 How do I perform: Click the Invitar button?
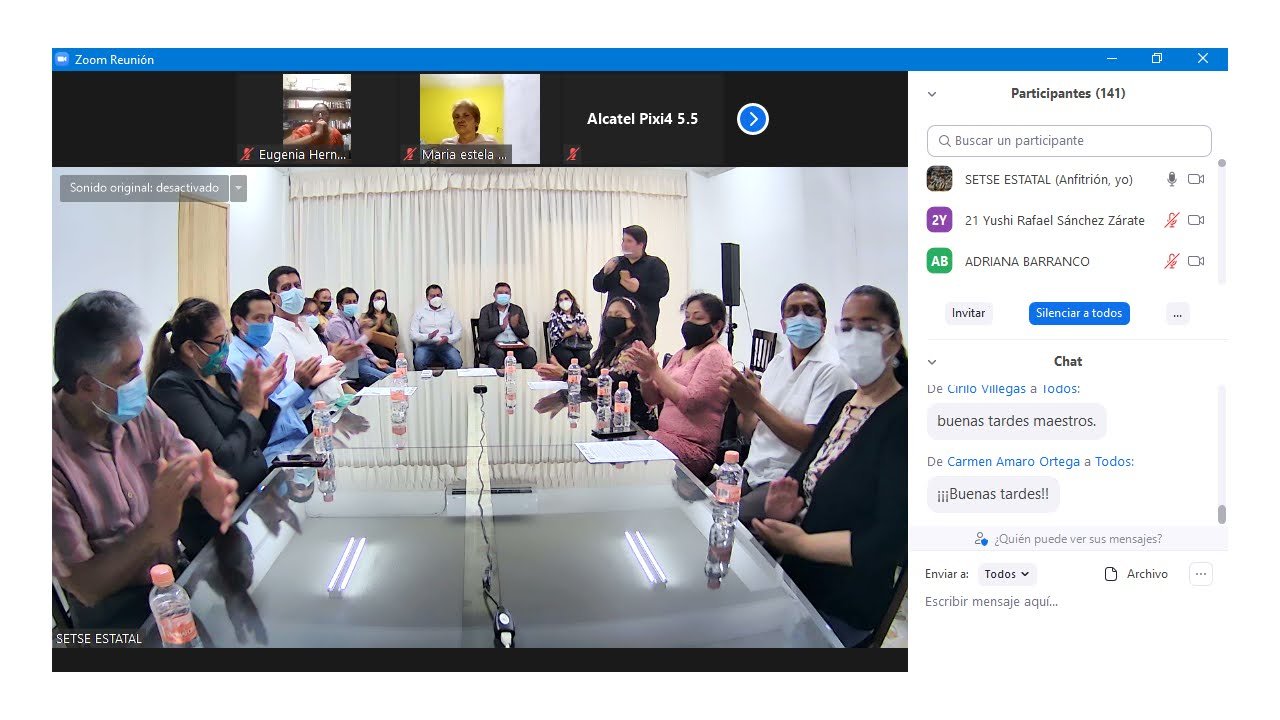point(968,313)
